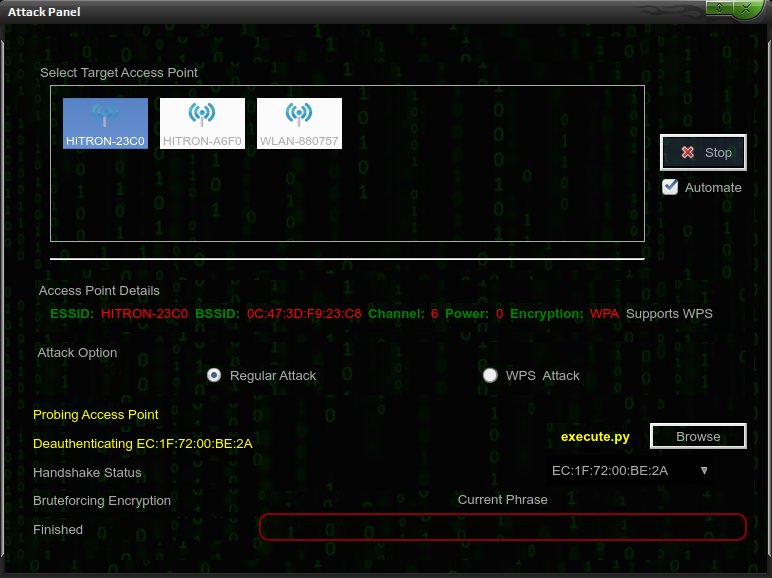The height and width of the screenshot is (578, 772).
Task: Click the ESSID value HITRON-23C0
Action: (144, 314)
